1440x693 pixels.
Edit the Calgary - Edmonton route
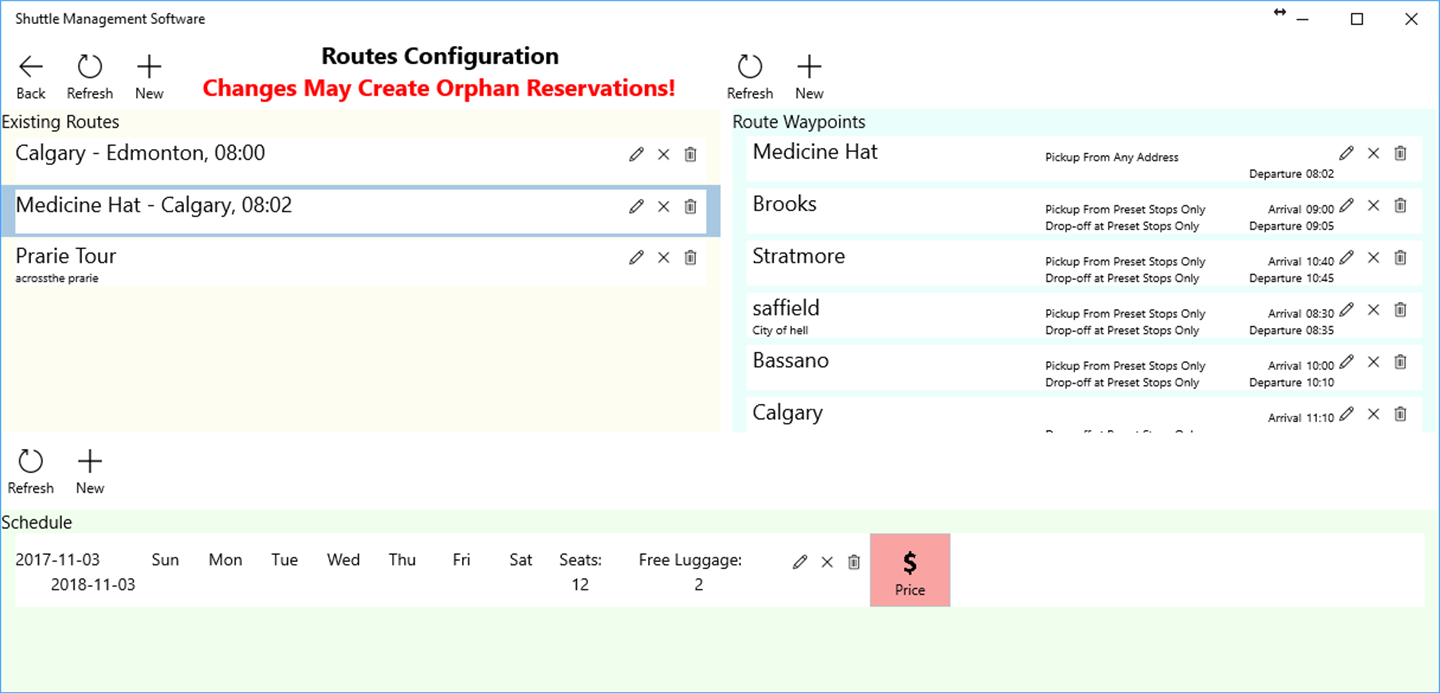636,154
